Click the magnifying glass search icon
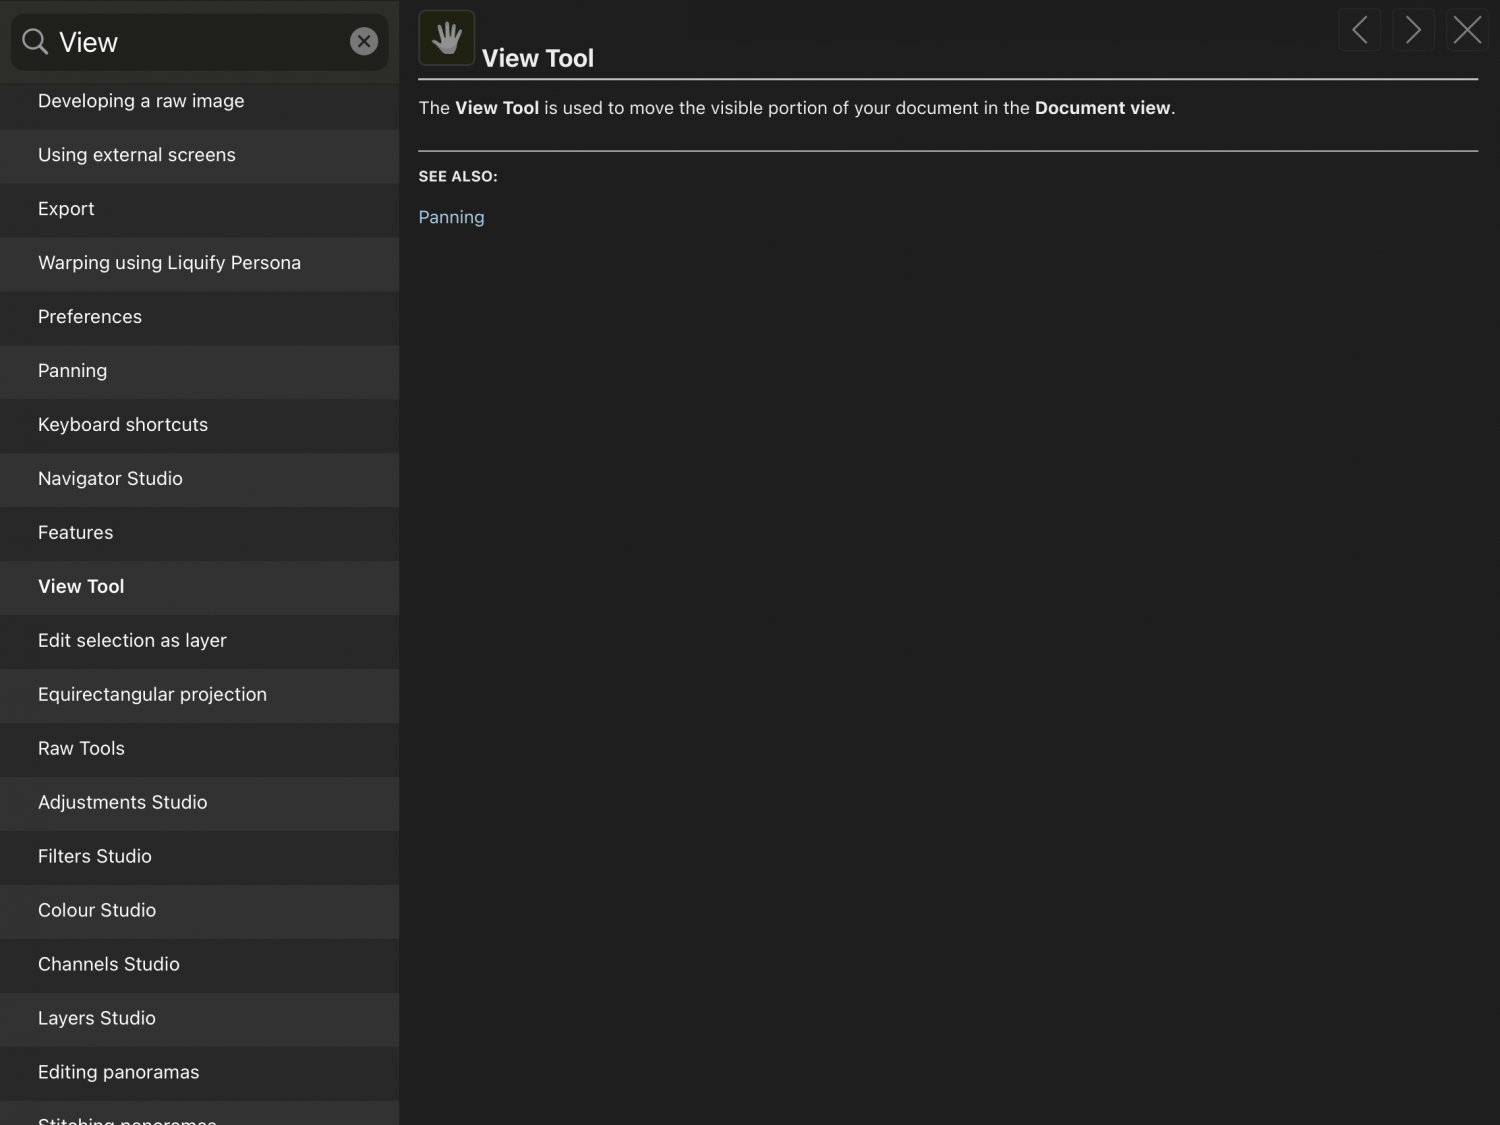The height and width of the screenshot is (1125, 1500). coord(35,41)
